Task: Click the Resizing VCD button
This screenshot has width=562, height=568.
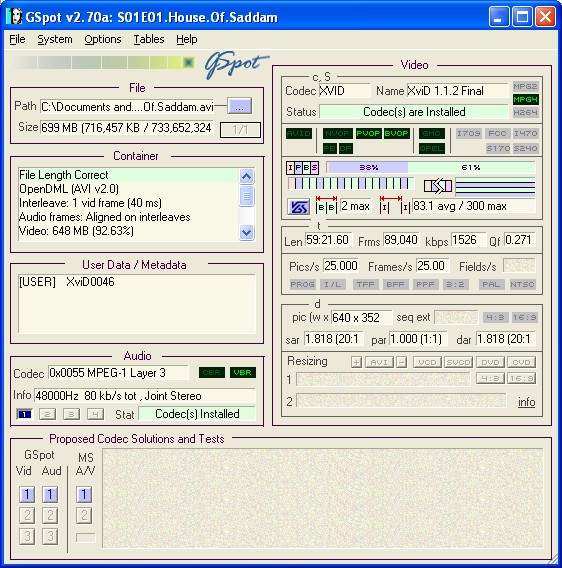Action: 428,362
